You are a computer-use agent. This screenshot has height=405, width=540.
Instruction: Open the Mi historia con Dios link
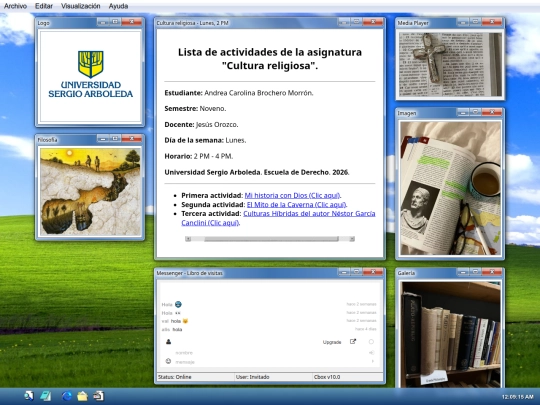(292, 196)
